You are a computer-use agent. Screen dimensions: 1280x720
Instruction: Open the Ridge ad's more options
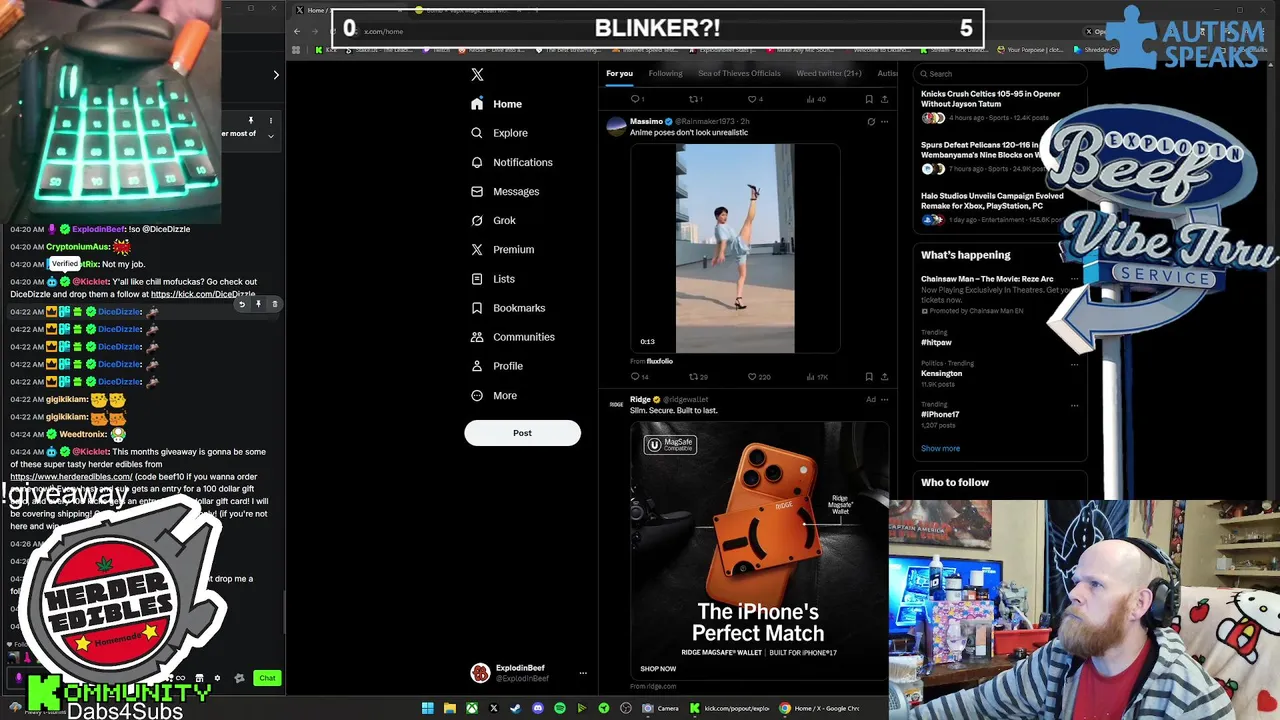click(884, 400)
